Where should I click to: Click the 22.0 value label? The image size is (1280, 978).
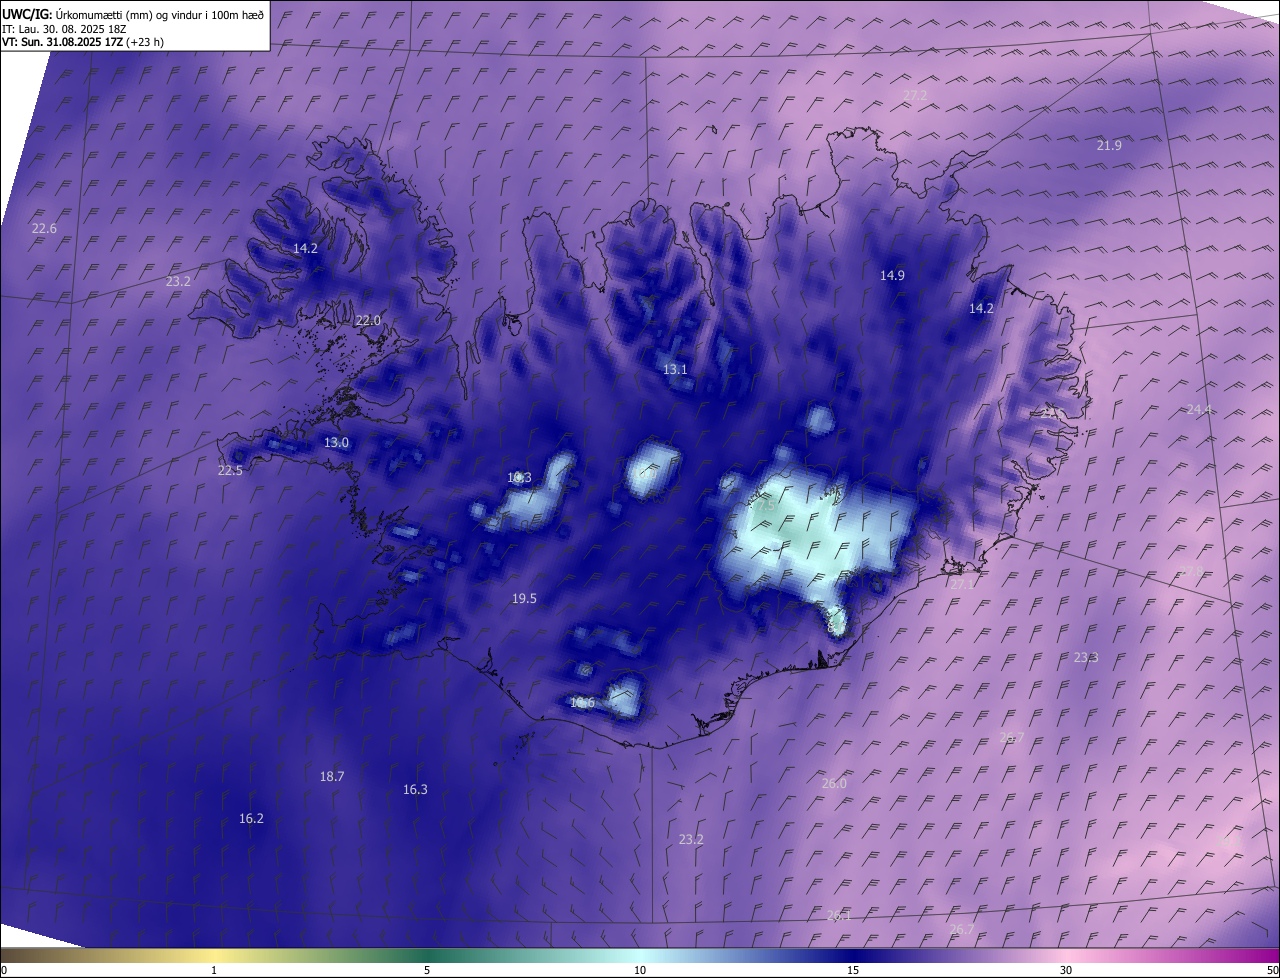coord(369,320)
